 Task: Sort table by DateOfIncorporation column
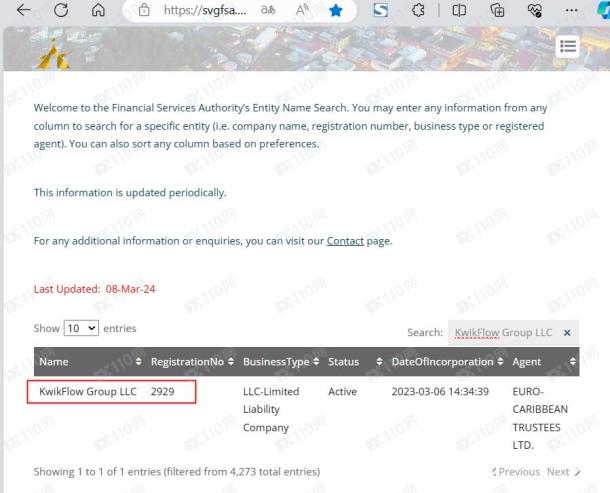pos(447,362)
